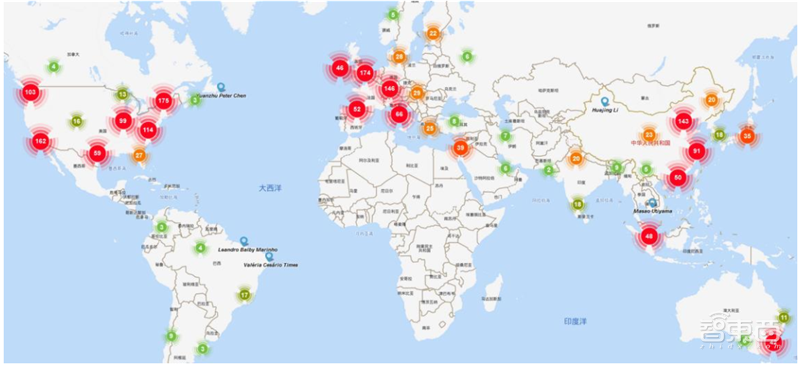
Task: Click the green 6 cluster near the Persian Gulf
Action: [x=505, y=168]
